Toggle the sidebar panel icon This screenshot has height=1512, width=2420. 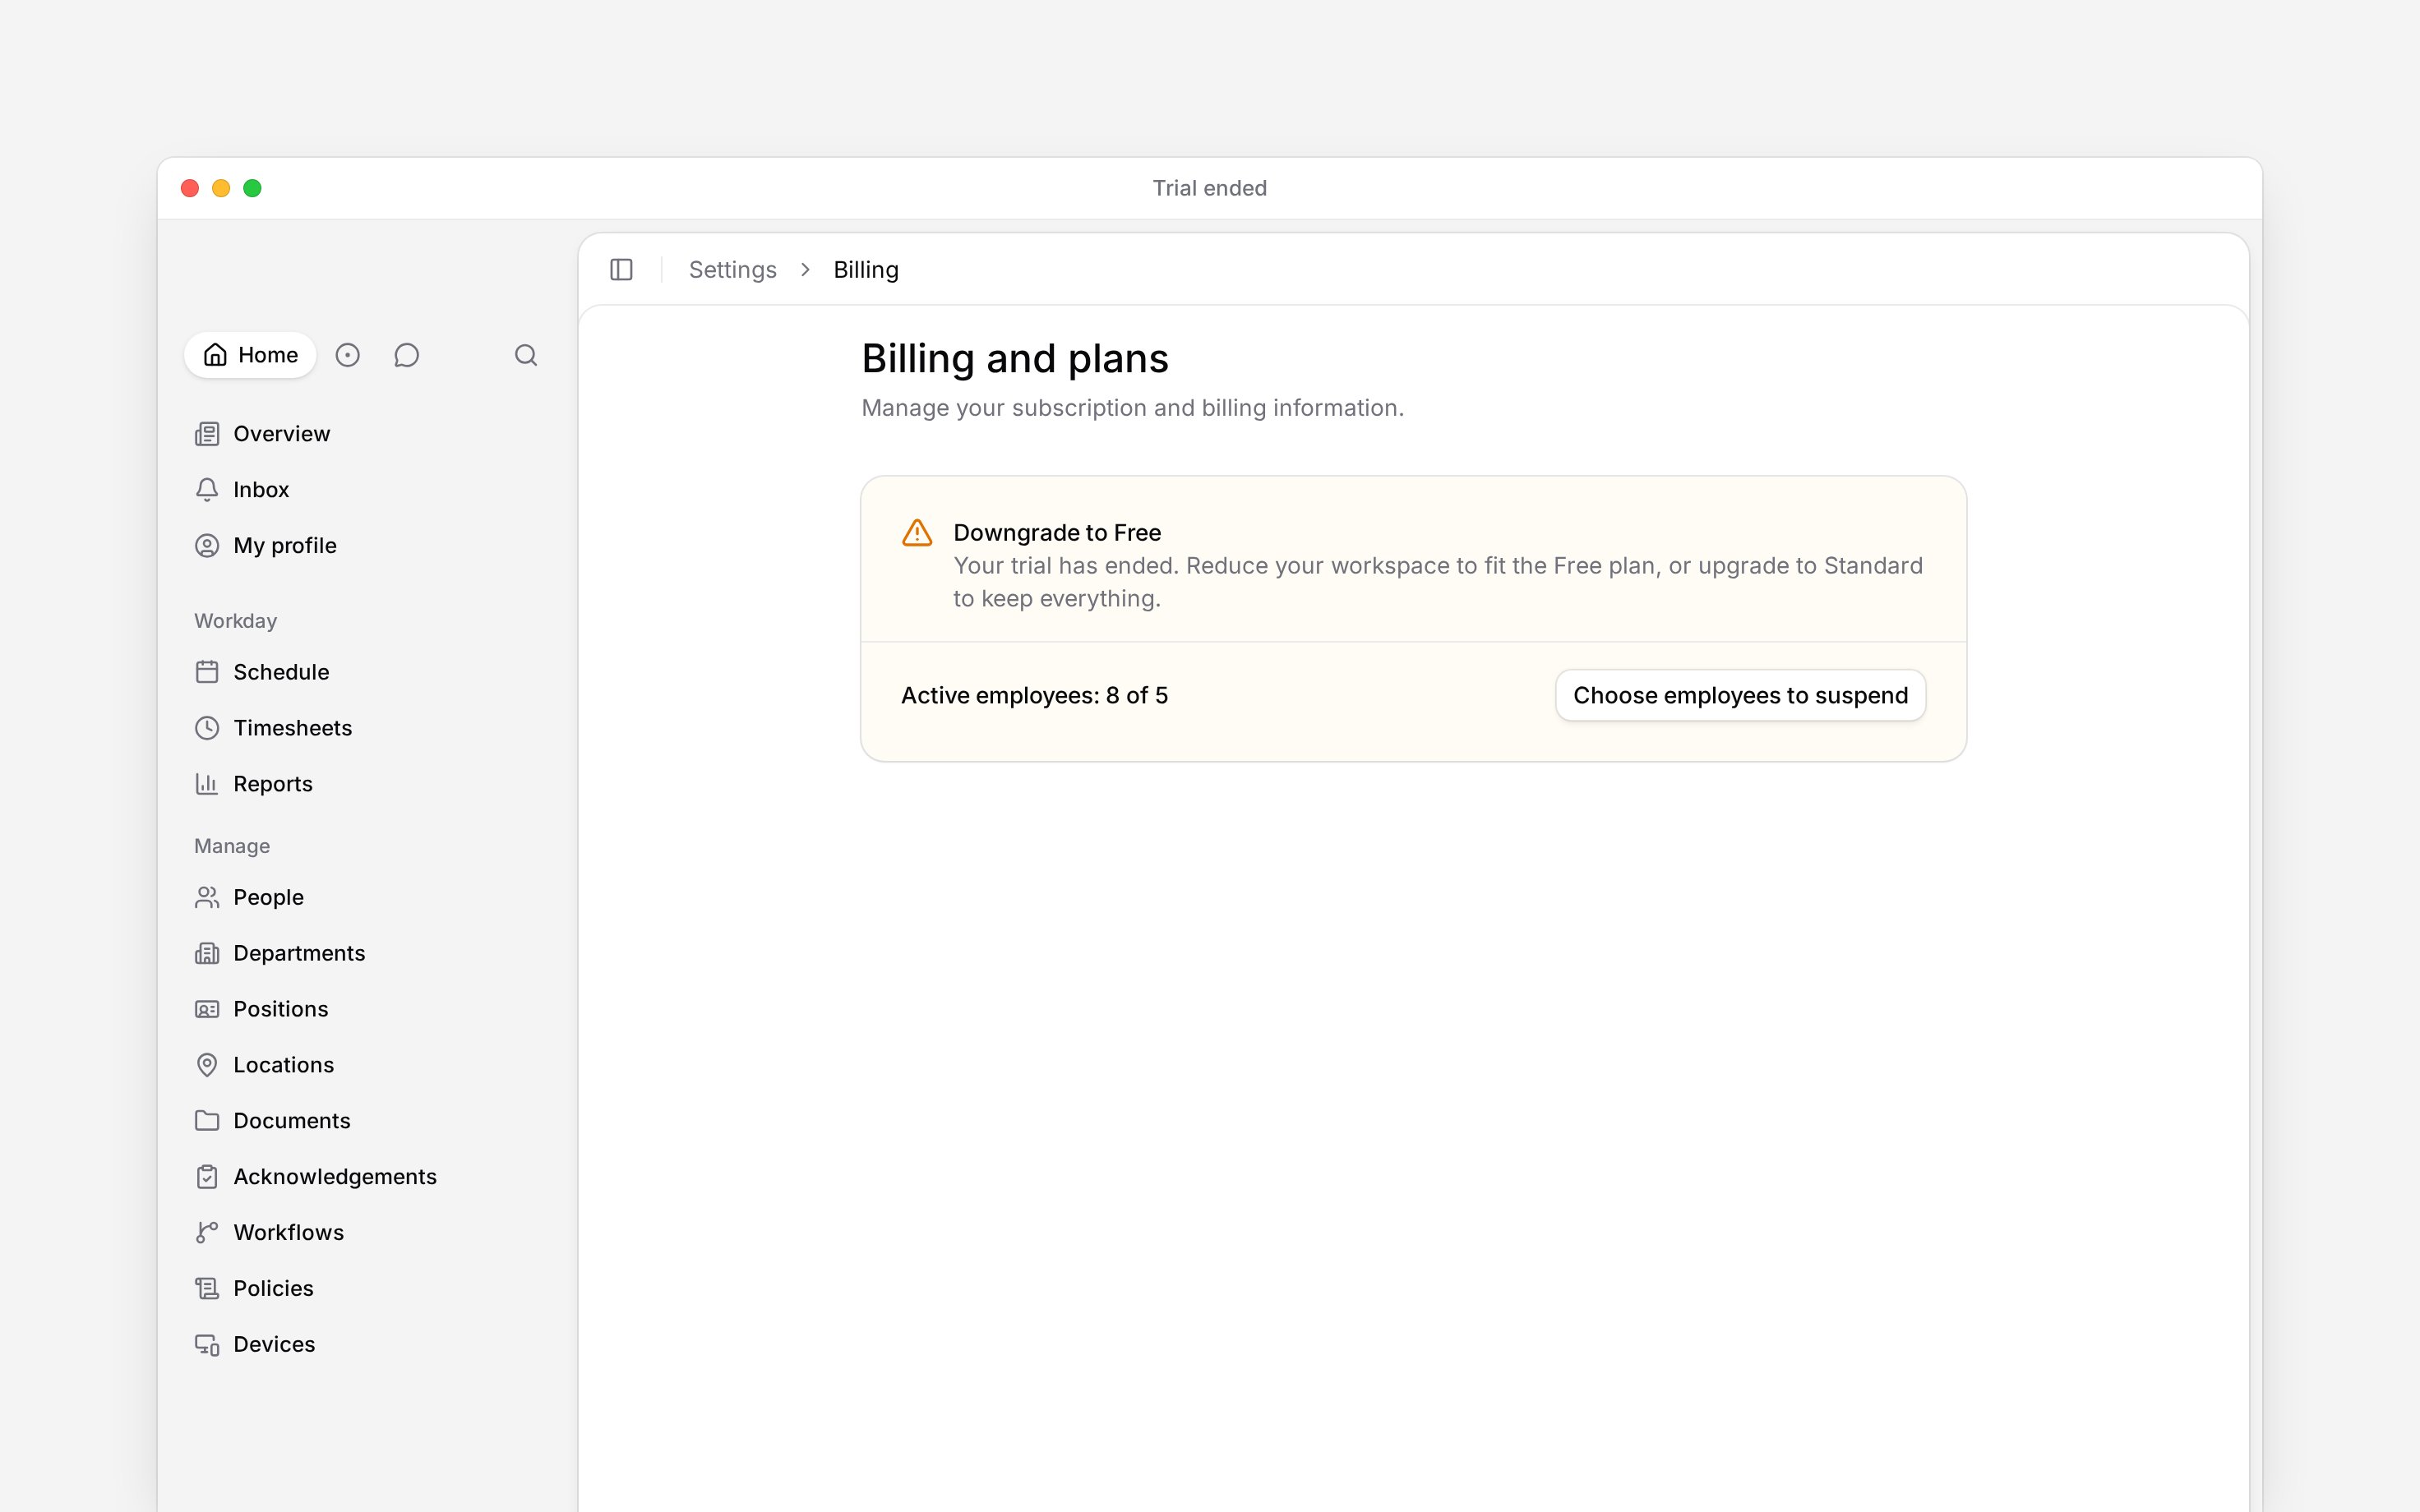pos(621,270)
